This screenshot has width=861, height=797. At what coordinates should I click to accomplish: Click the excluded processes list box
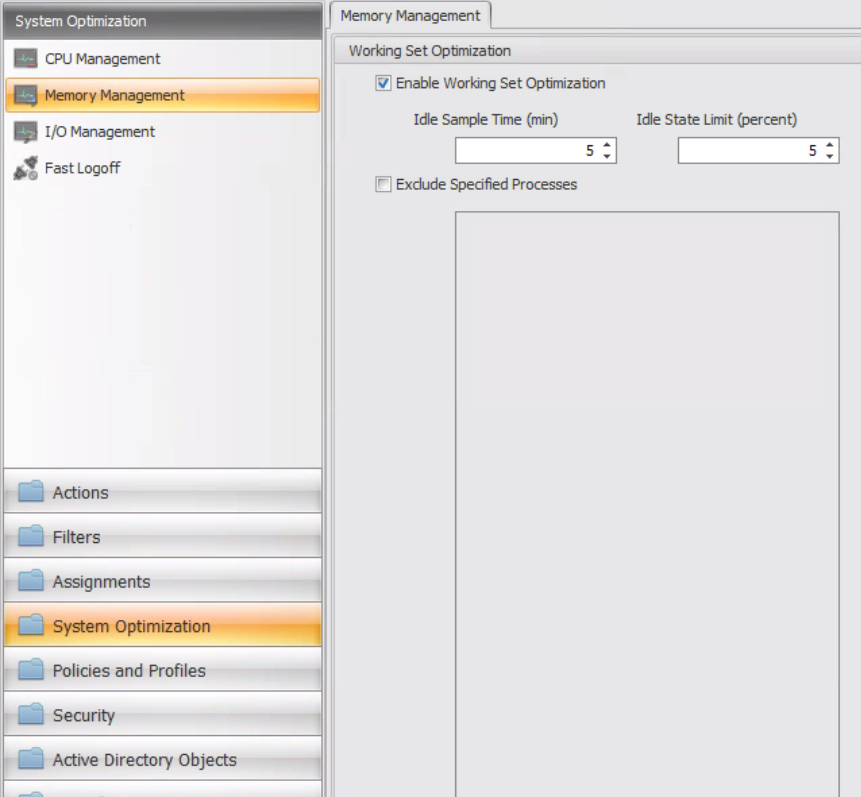pos(647,504)
